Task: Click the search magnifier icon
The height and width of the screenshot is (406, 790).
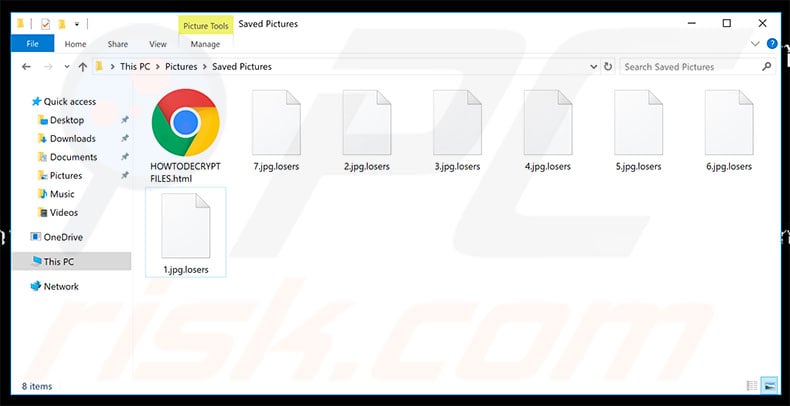Action: (766, 66)
